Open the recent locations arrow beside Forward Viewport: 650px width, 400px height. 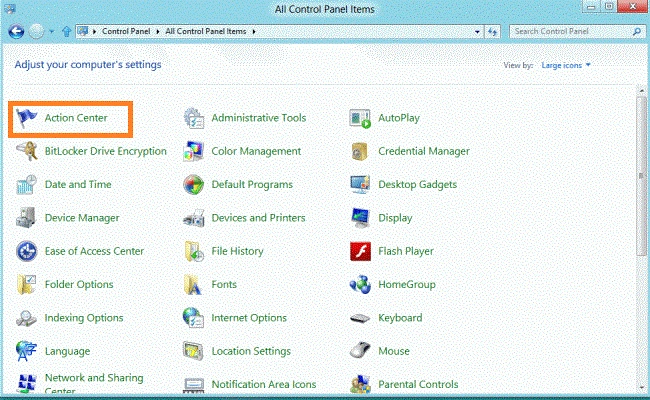51,32
